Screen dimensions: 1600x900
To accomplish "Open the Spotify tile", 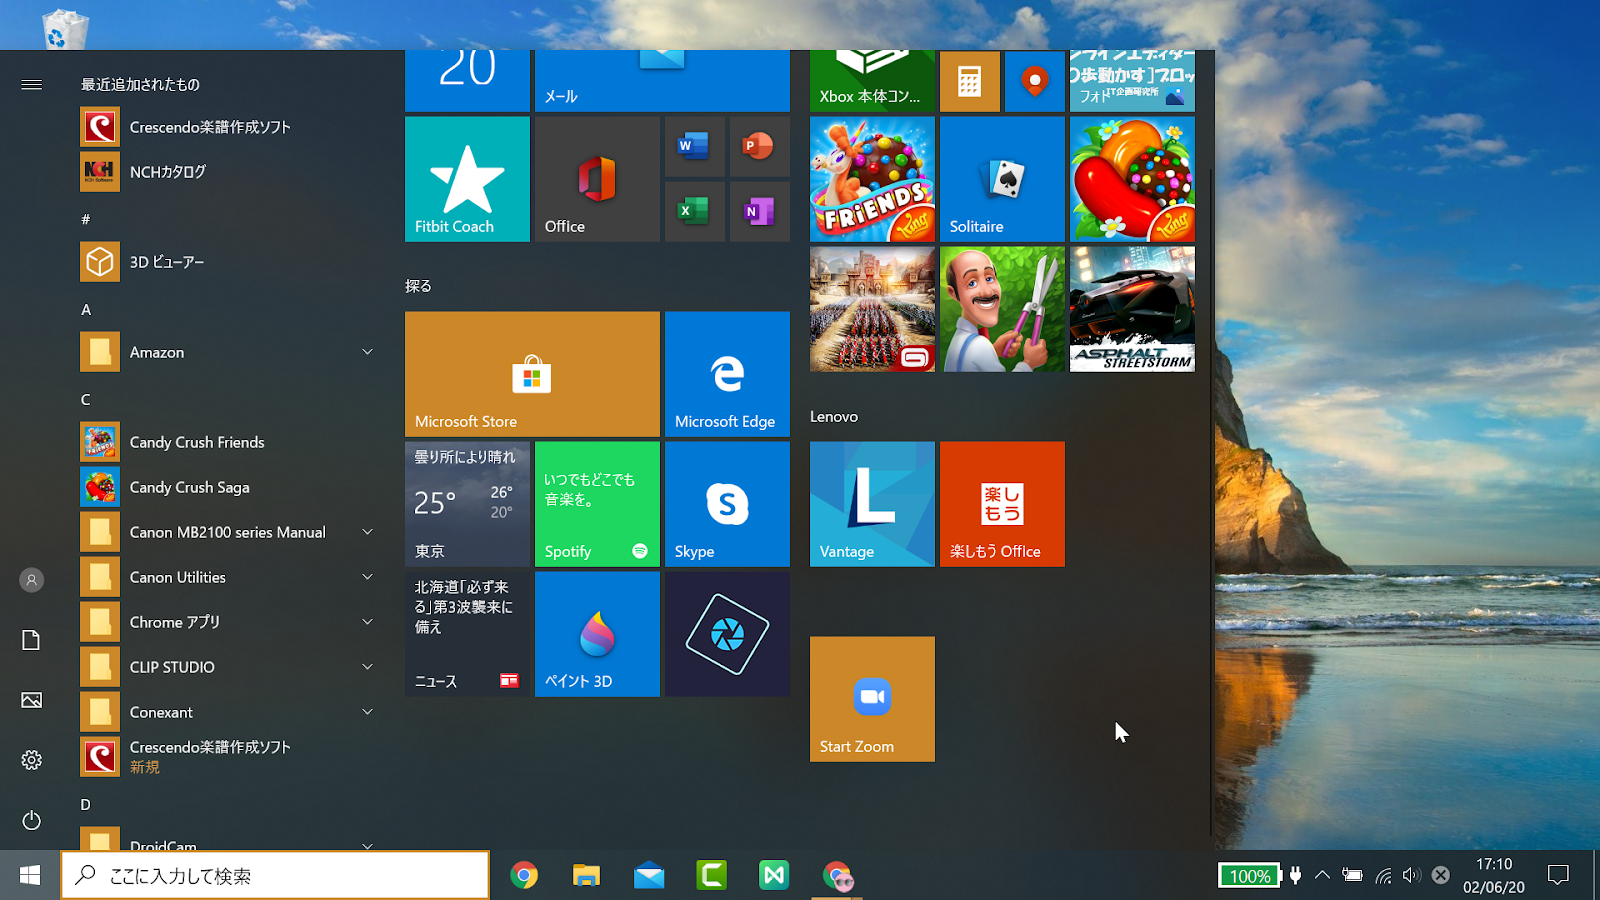I will coord(597,504).
